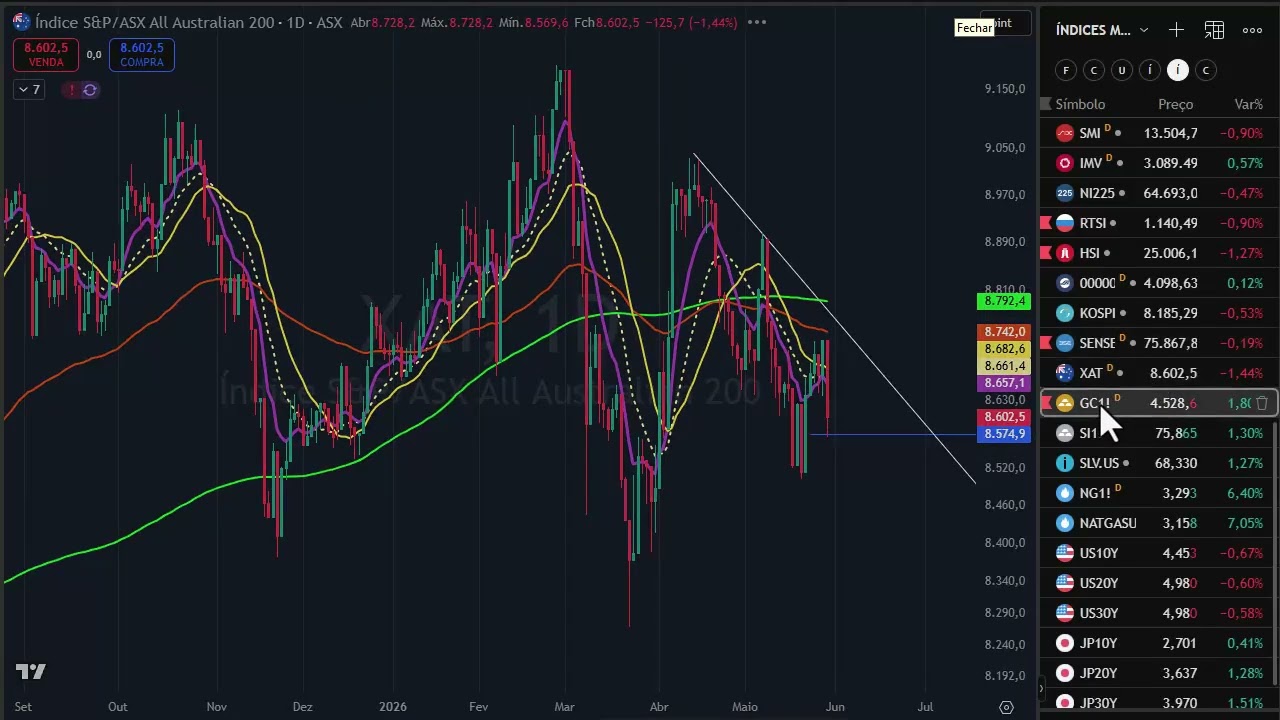Click the yellow 8.682,6 price label
Screen dimensions: 1280x720
tap(1004, 349)
